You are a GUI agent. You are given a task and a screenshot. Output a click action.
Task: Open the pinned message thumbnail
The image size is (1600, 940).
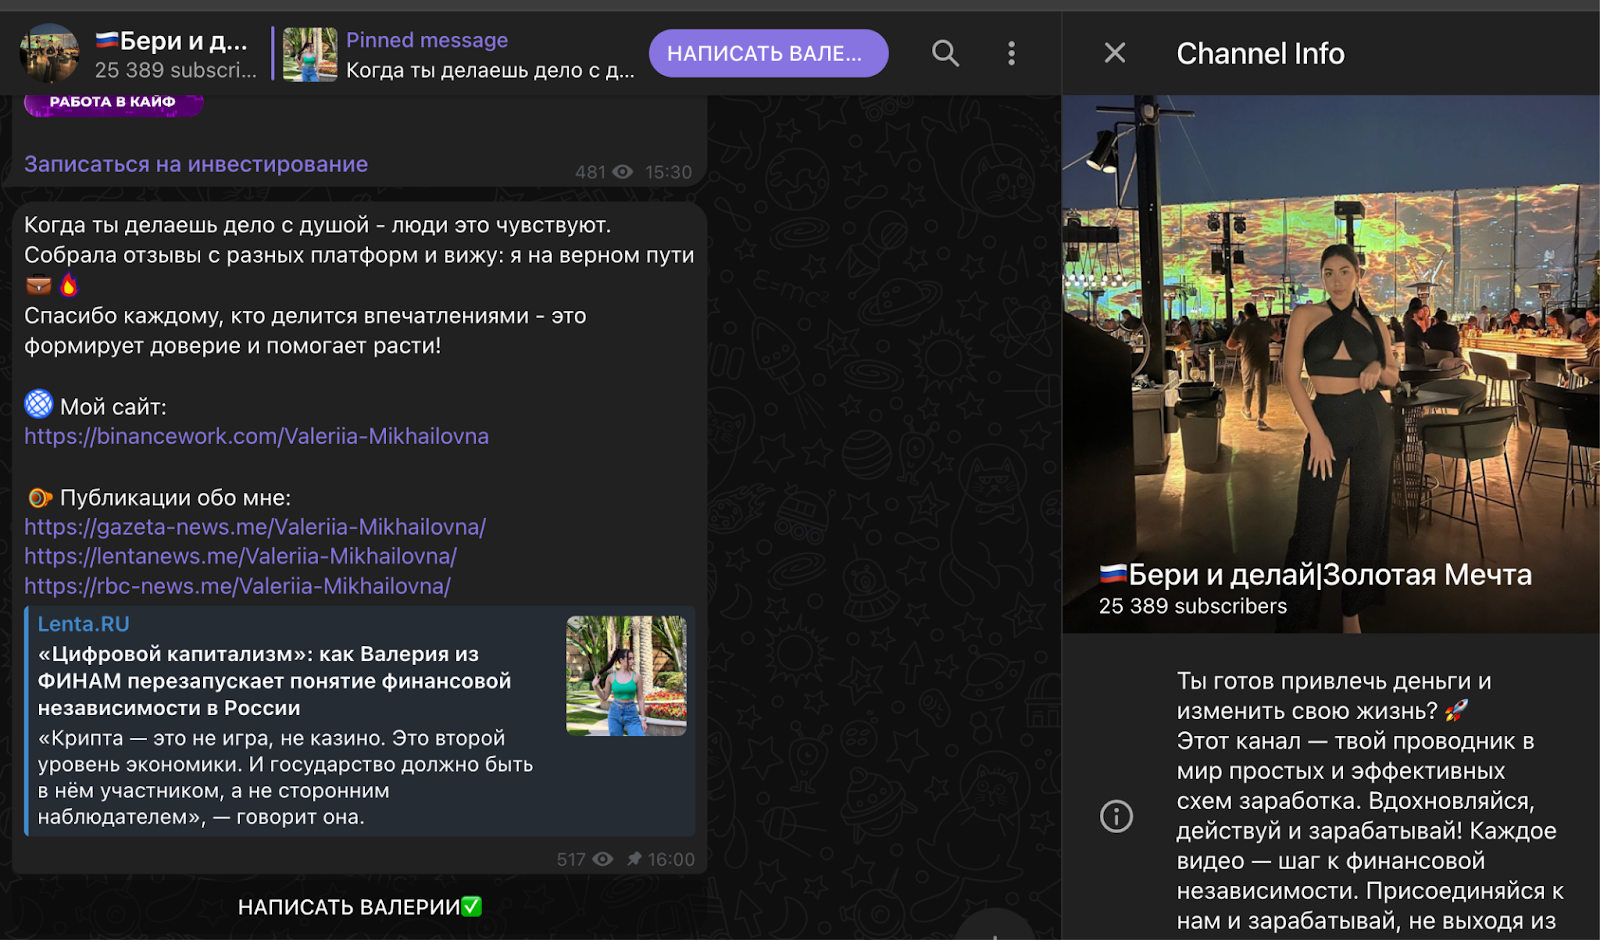point(310,54)
